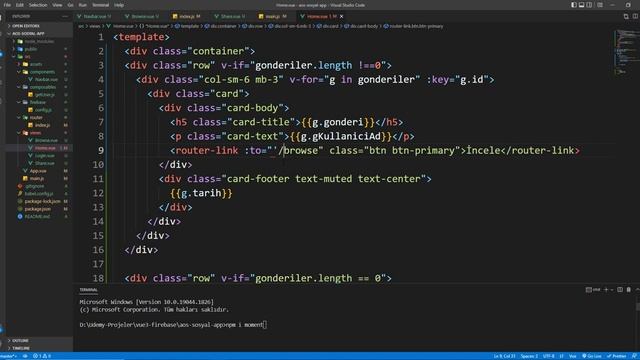Open the File menu
This screenshot has height=360, width=640.
(7, 5)
